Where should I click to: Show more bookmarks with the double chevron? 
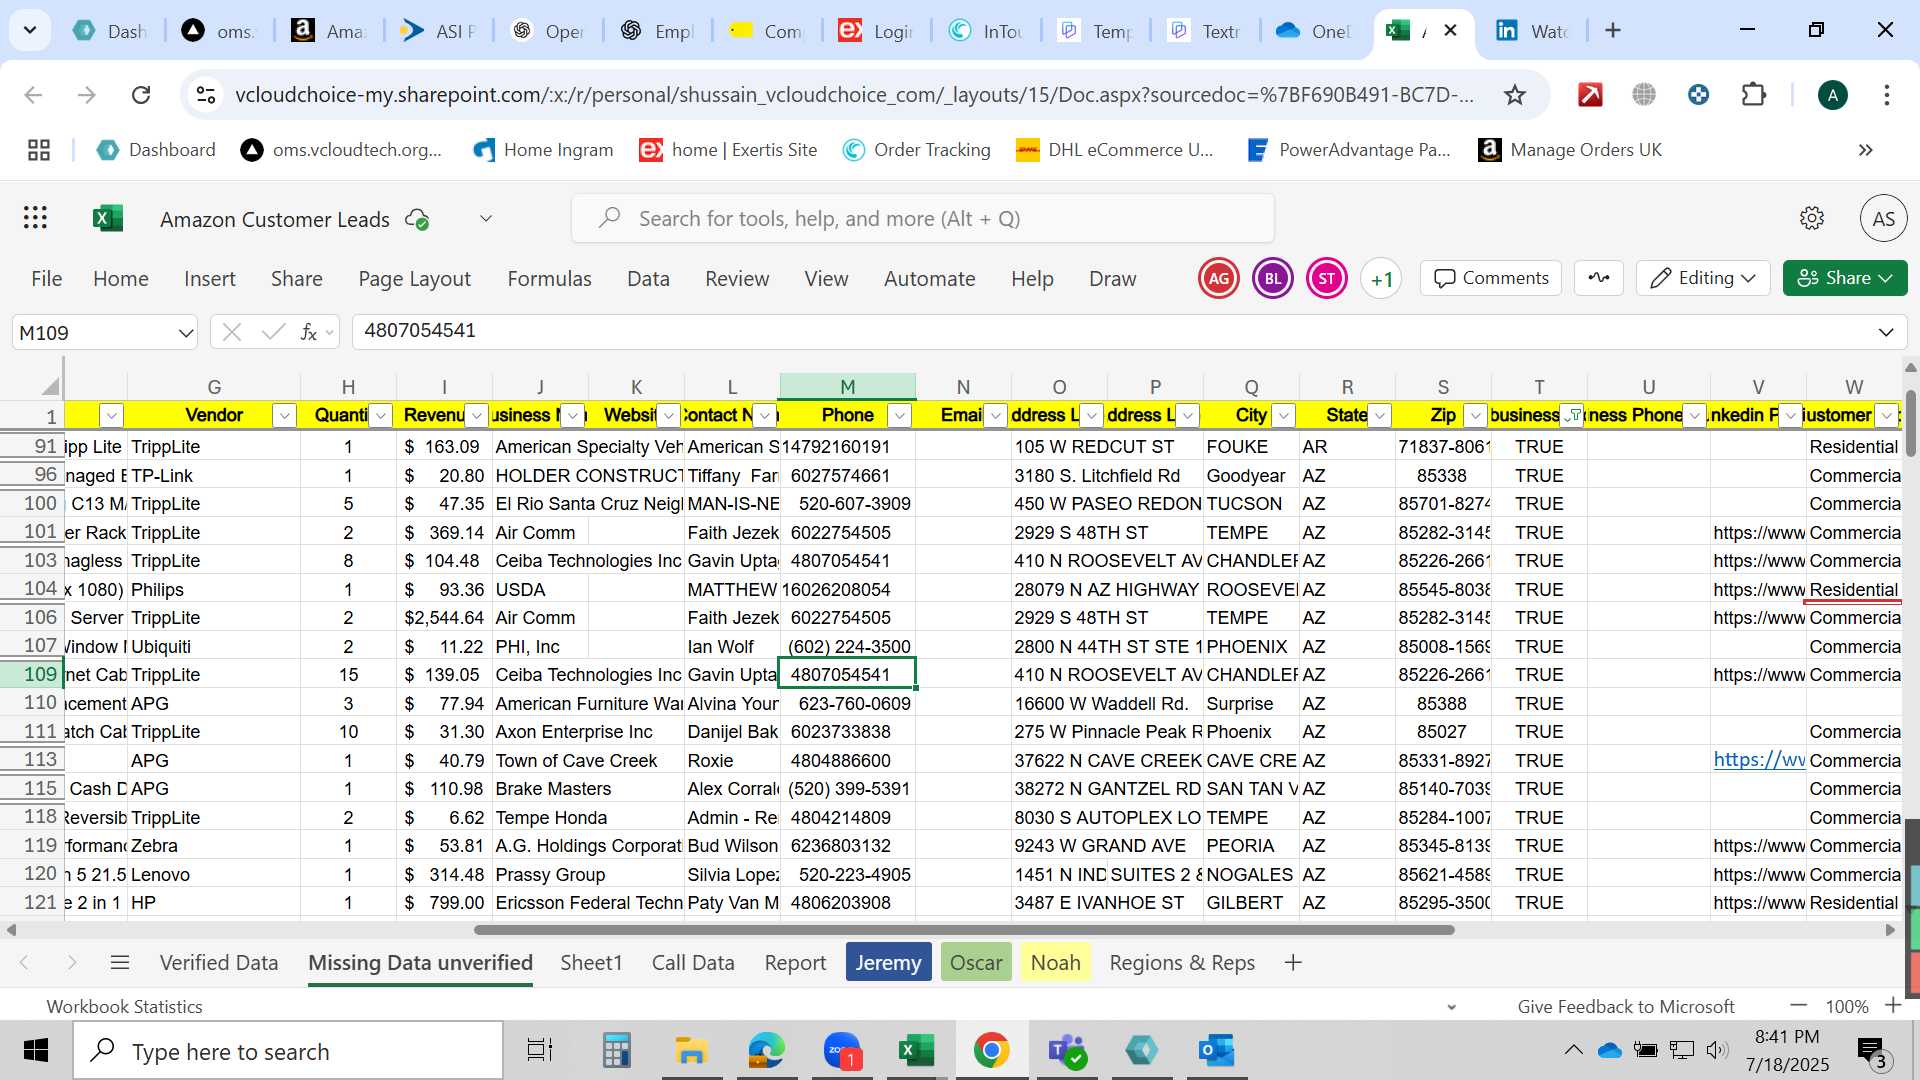coord(1865,150)
